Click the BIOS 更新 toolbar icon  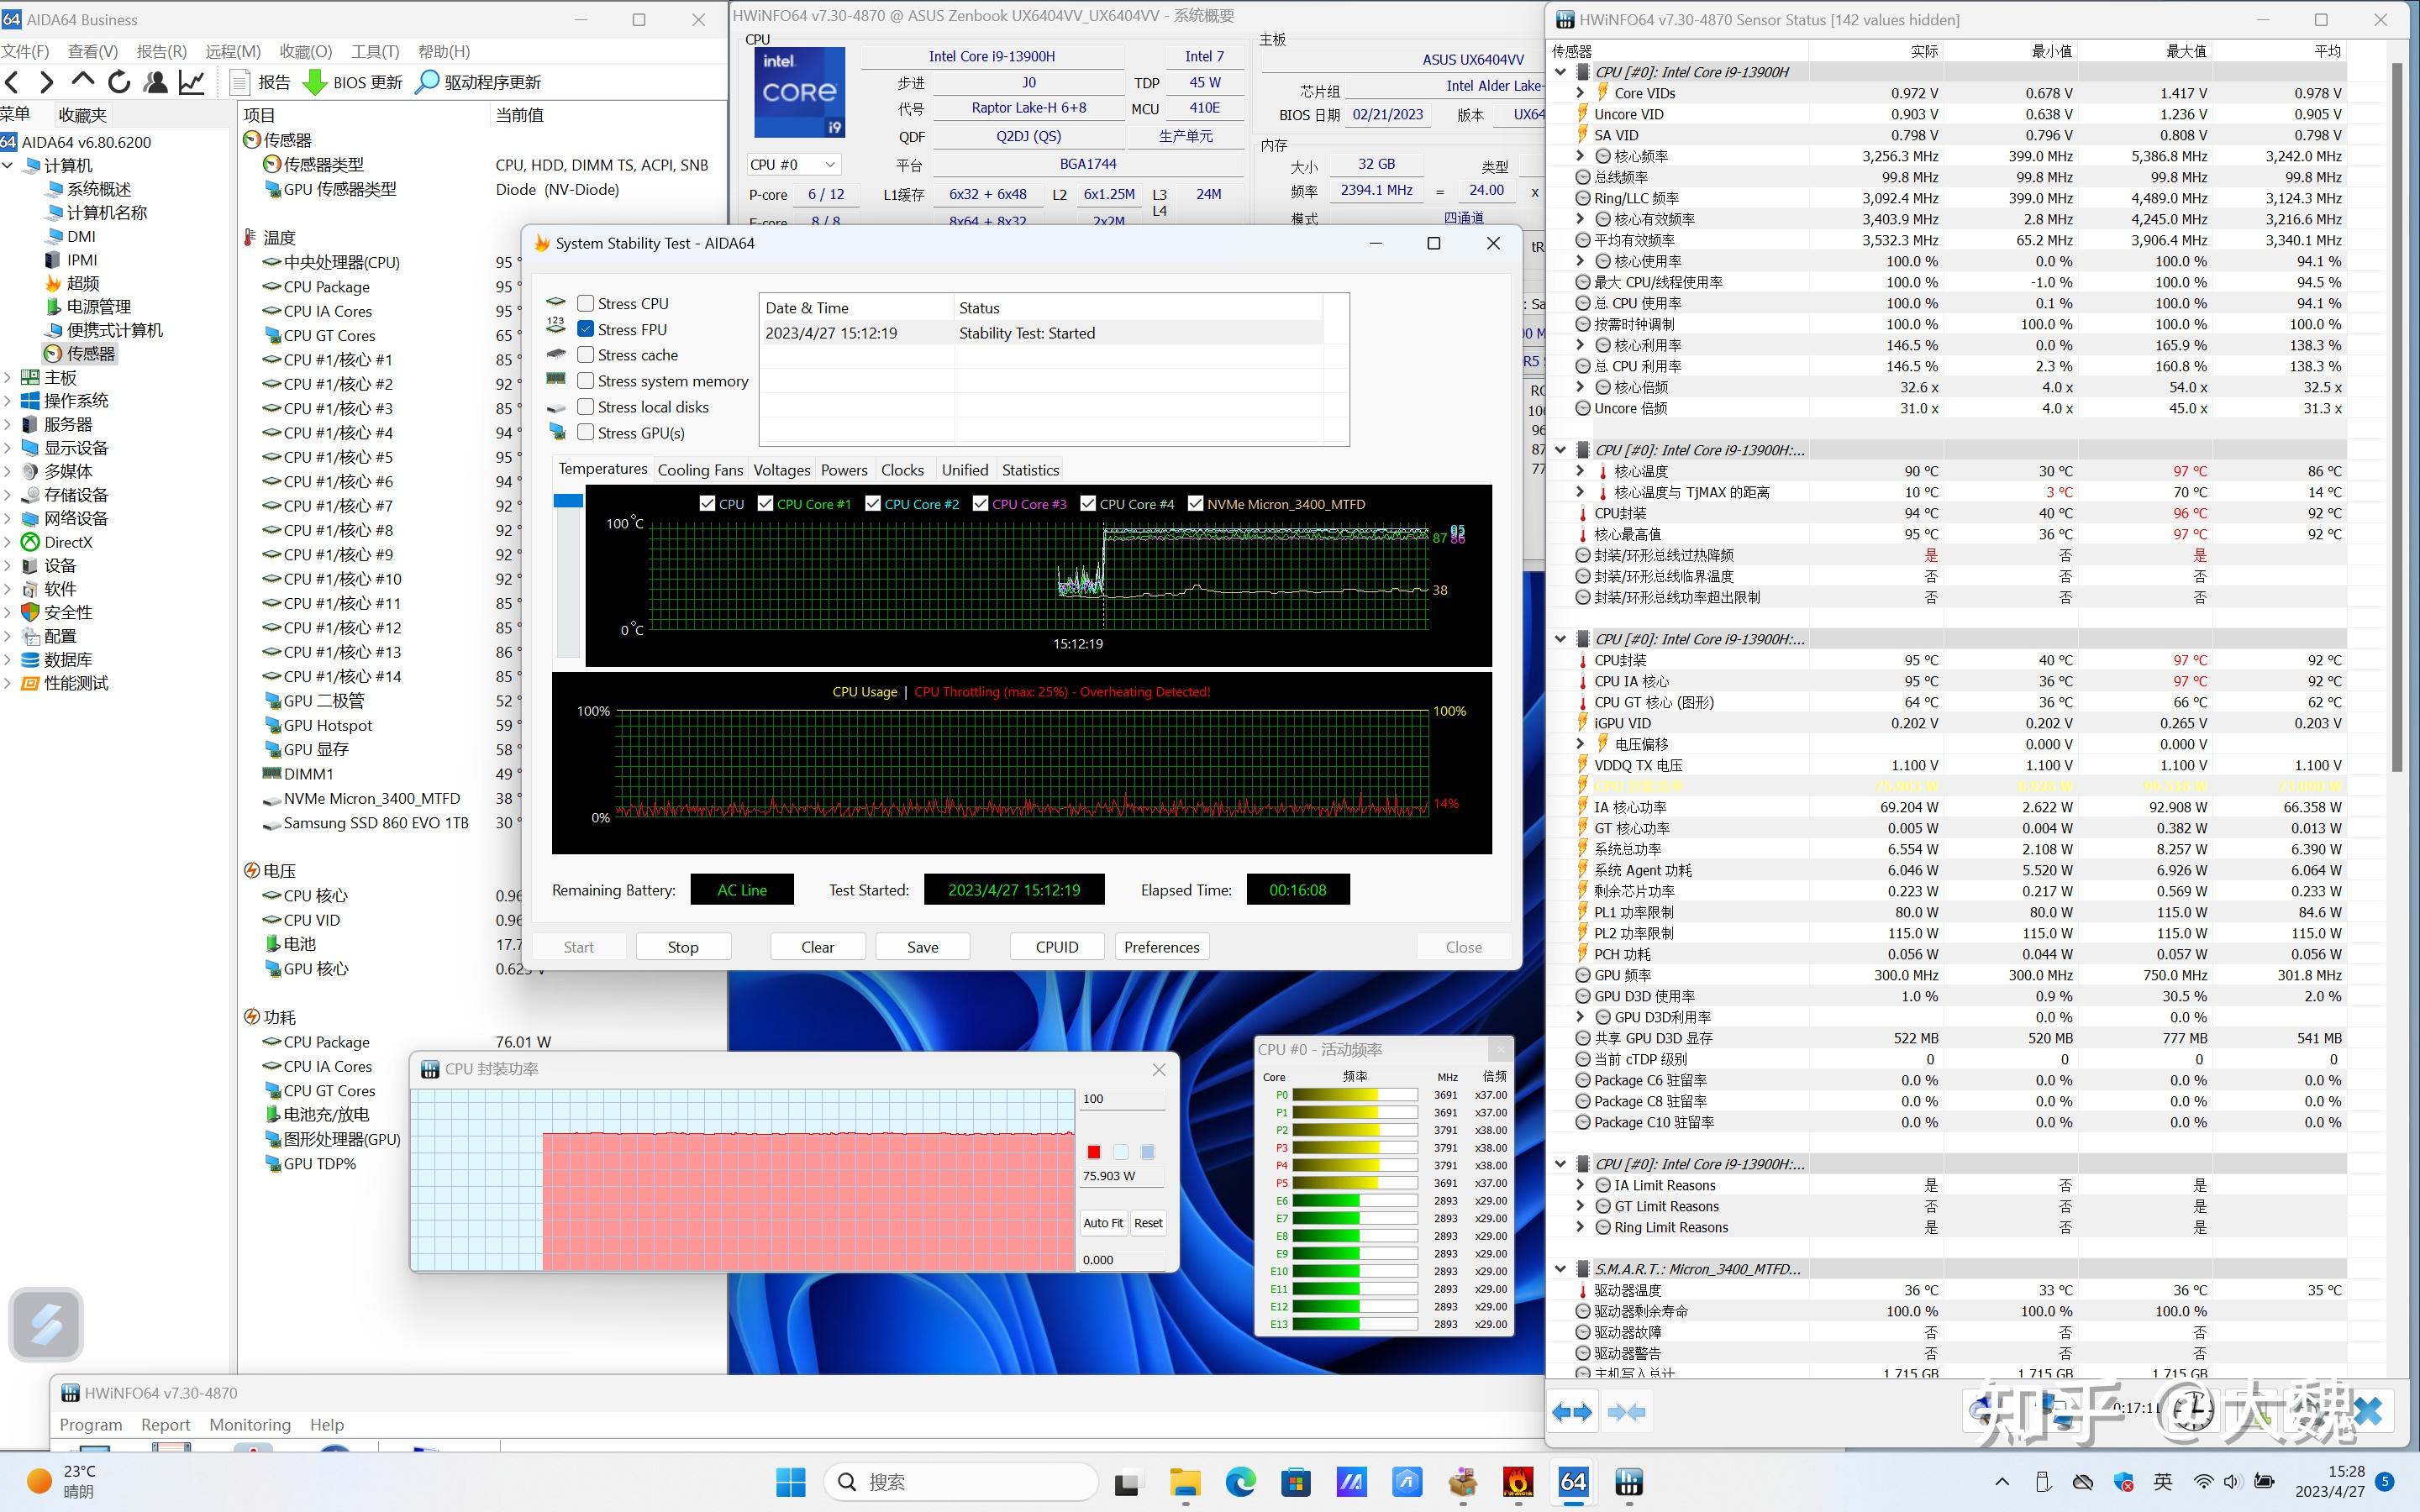[x=316, y=82]
